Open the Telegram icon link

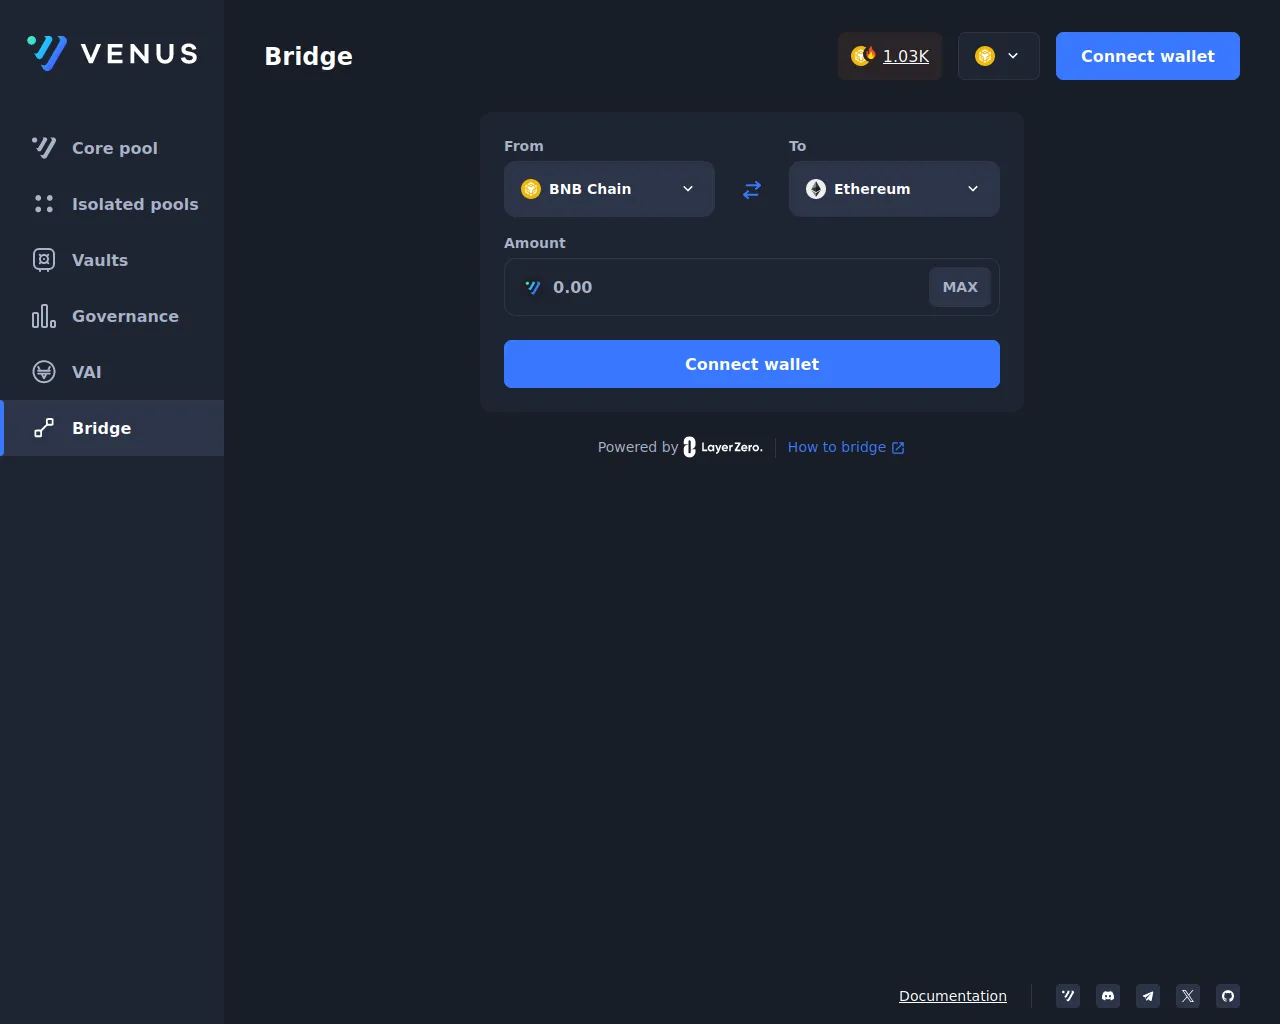pyautogui.click(x=1148, y=996)
